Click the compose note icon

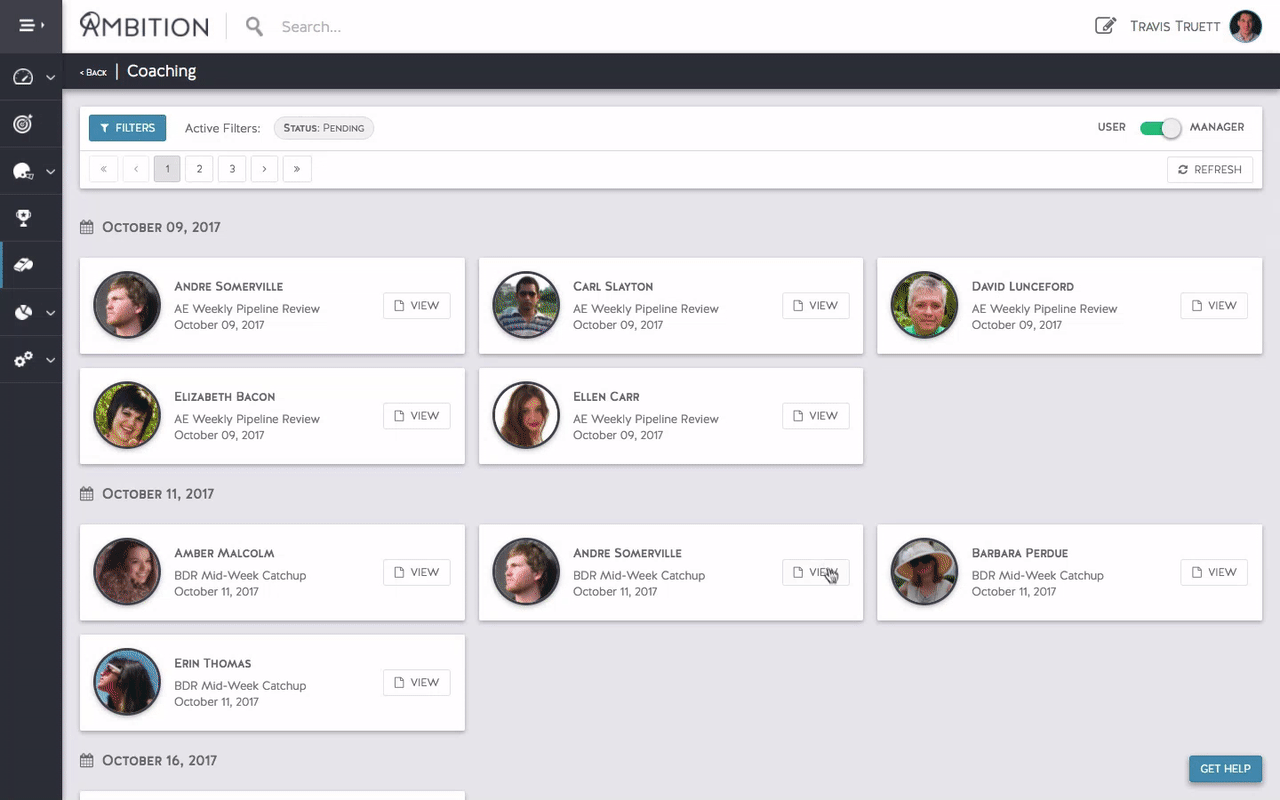pos(1105,26)
